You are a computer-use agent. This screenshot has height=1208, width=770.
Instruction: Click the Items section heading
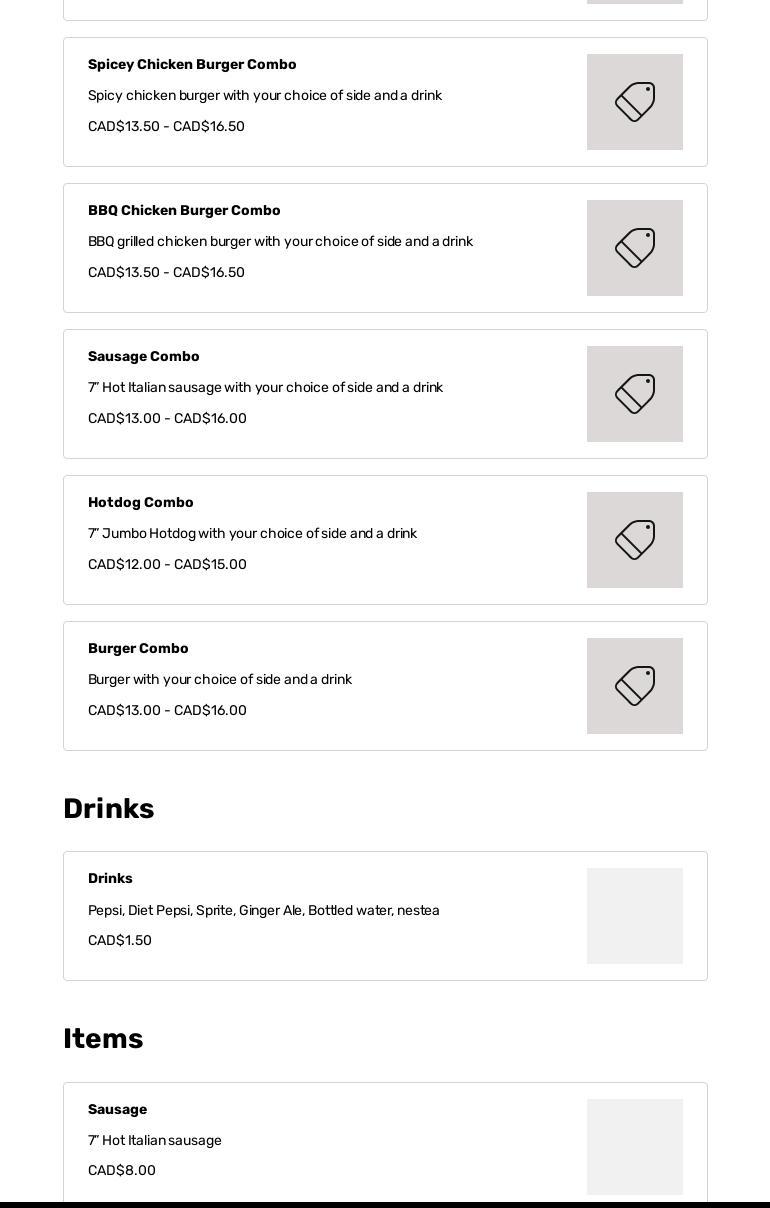[103, 1038]
